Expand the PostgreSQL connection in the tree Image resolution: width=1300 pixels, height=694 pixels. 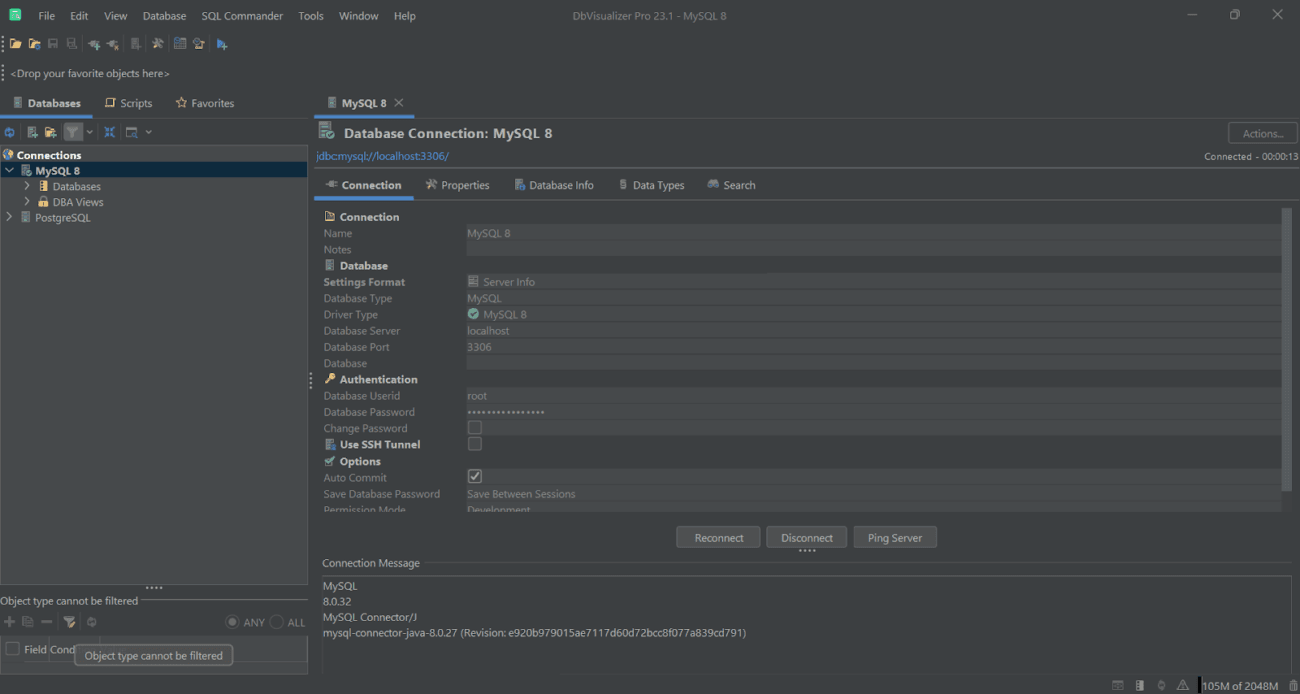tap(9, 217)
